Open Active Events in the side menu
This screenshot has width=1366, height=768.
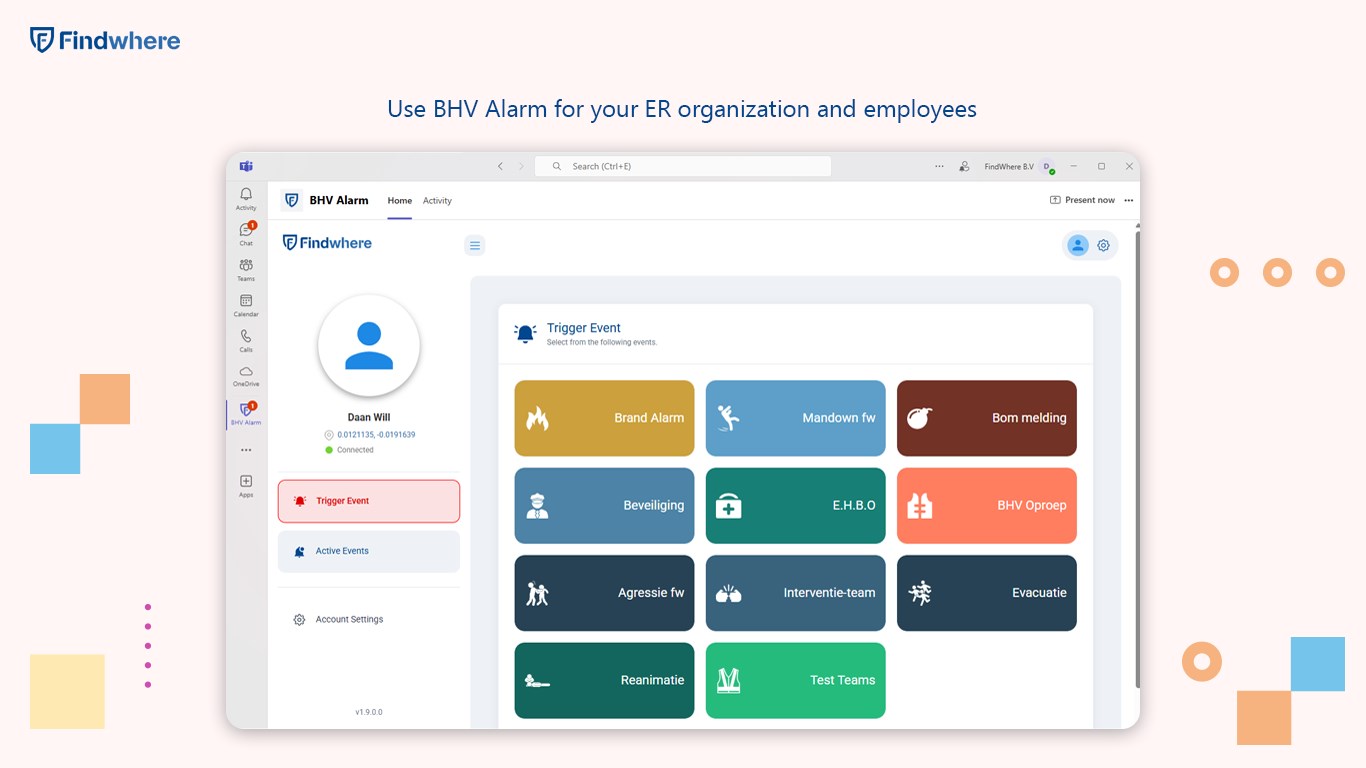point(369,551)
